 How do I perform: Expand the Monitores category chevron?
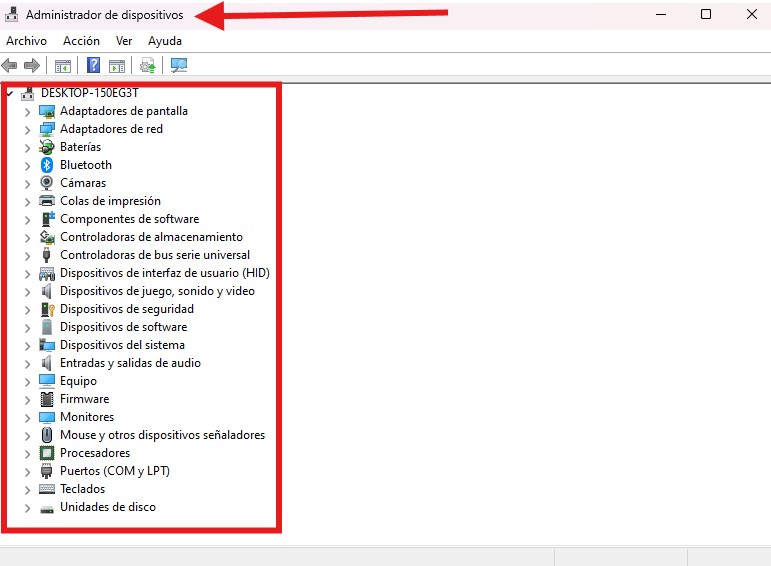28,417
